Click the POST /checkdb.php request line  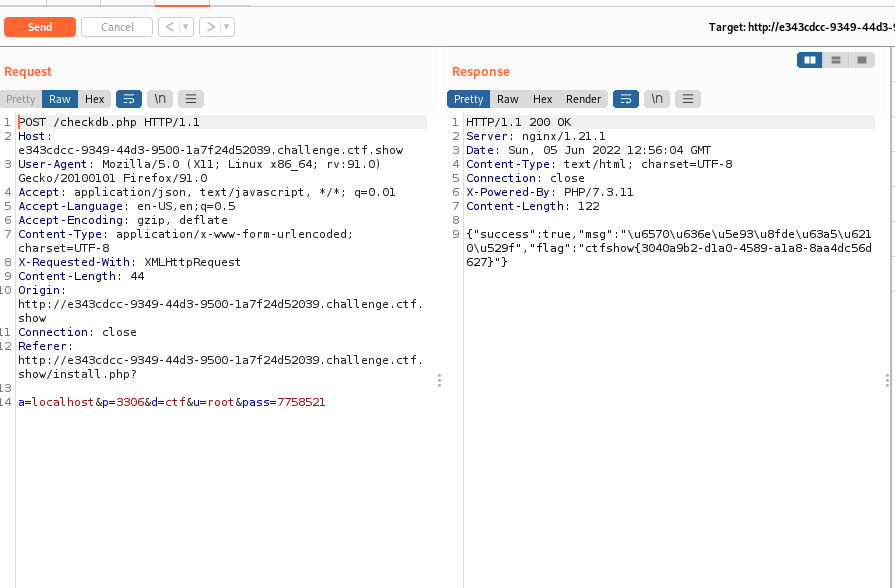click(109, 122)
